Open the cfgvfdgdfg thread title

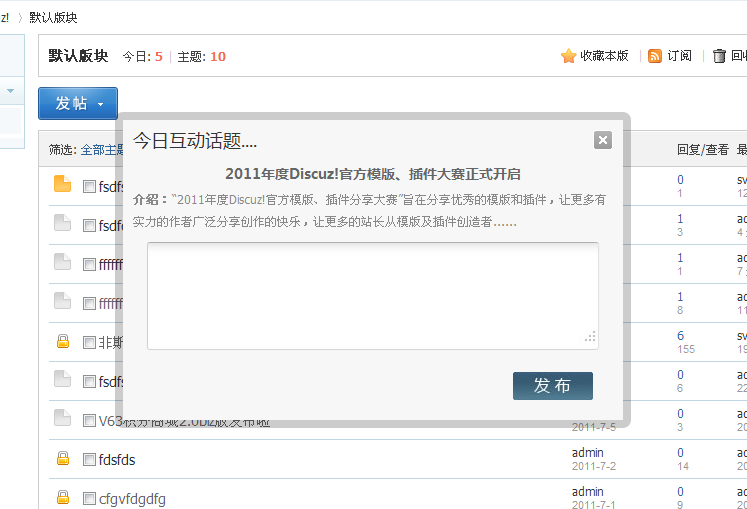[132, 499]
